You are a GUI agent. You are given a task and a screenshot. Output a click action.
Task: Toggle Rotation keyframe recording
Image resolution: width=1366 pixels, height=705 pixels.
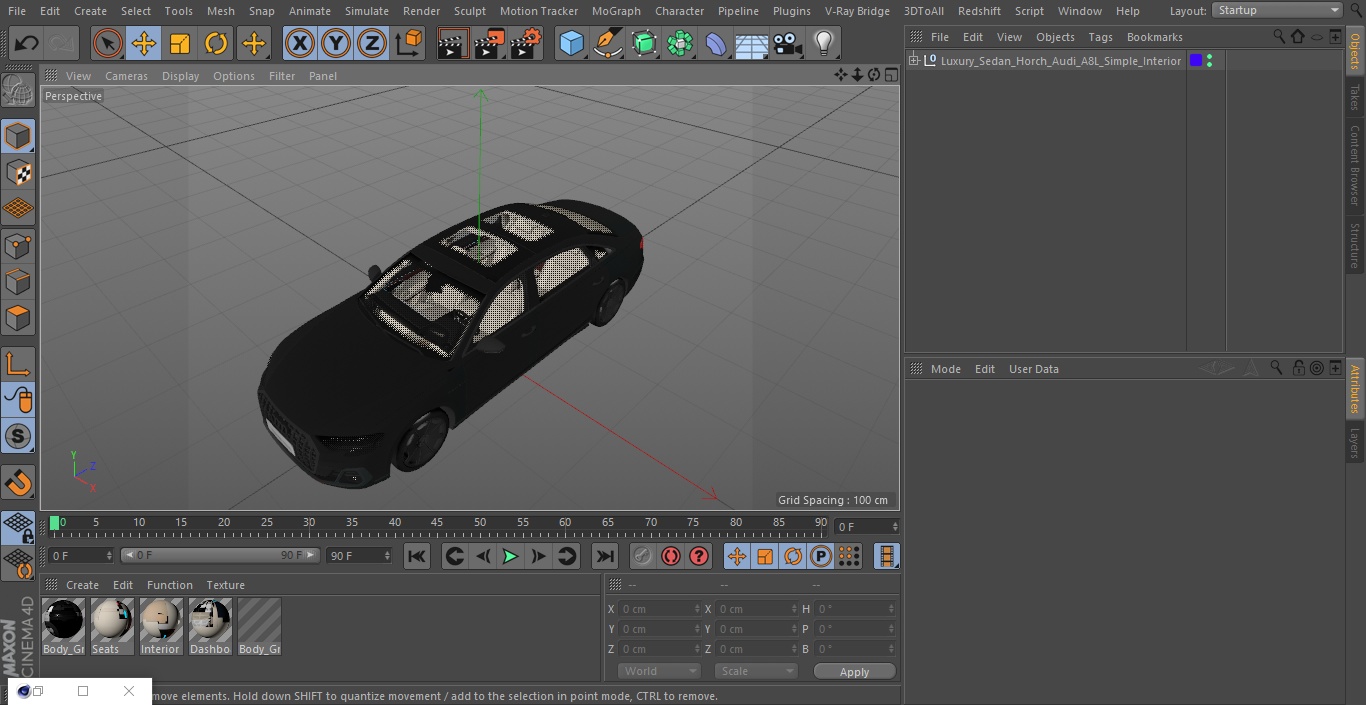pos(793,556)
